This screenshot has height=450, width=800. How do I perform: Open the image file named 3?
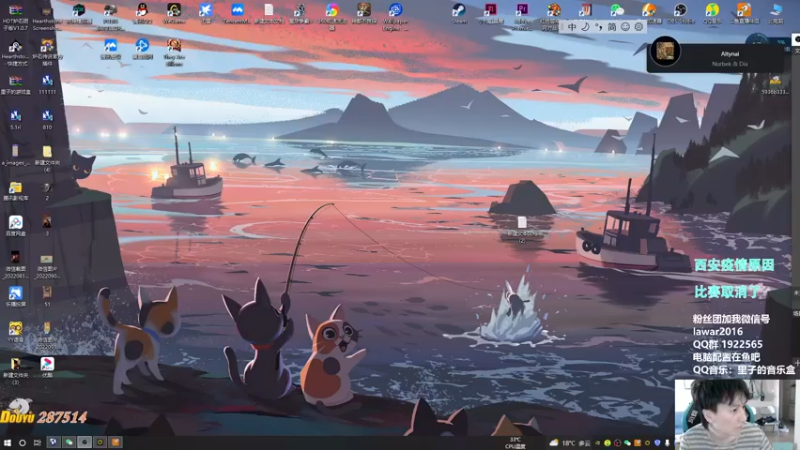coord(47,223)
